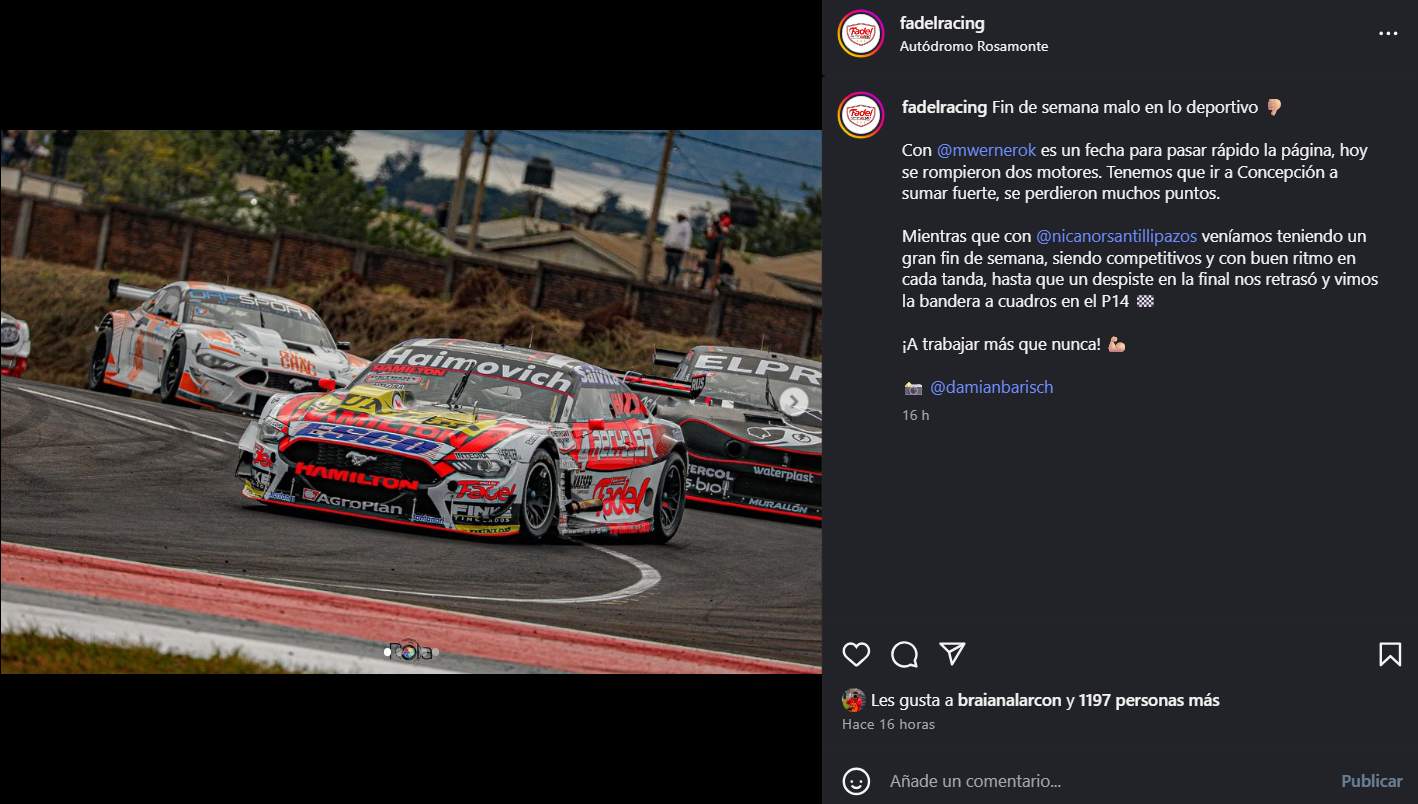Click the Publicar button
1418x804 pixels.
1372,781
